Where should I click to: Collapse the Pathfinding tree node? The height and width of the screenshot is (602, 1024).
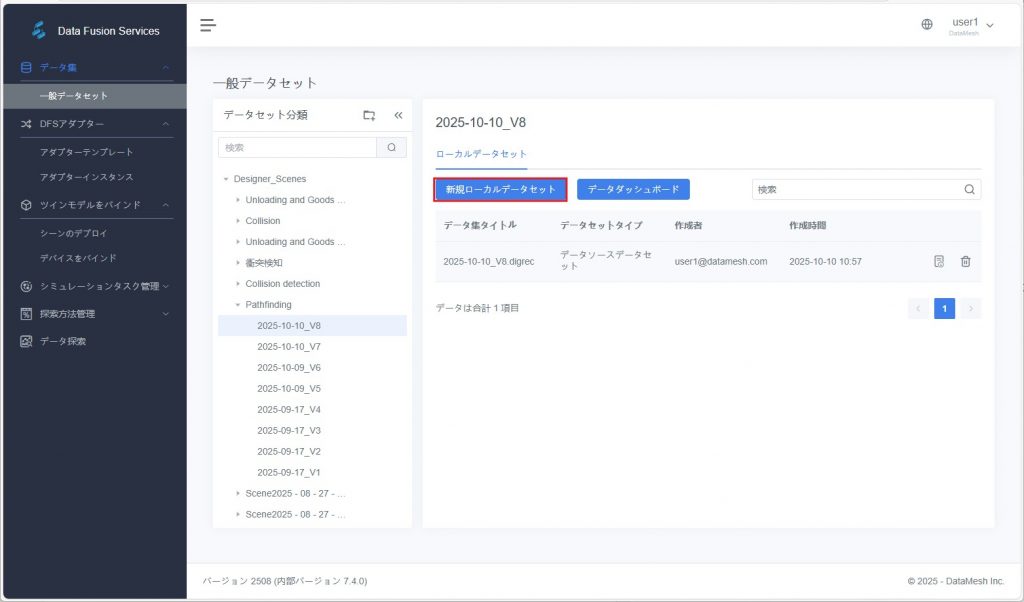pos(238,305)
